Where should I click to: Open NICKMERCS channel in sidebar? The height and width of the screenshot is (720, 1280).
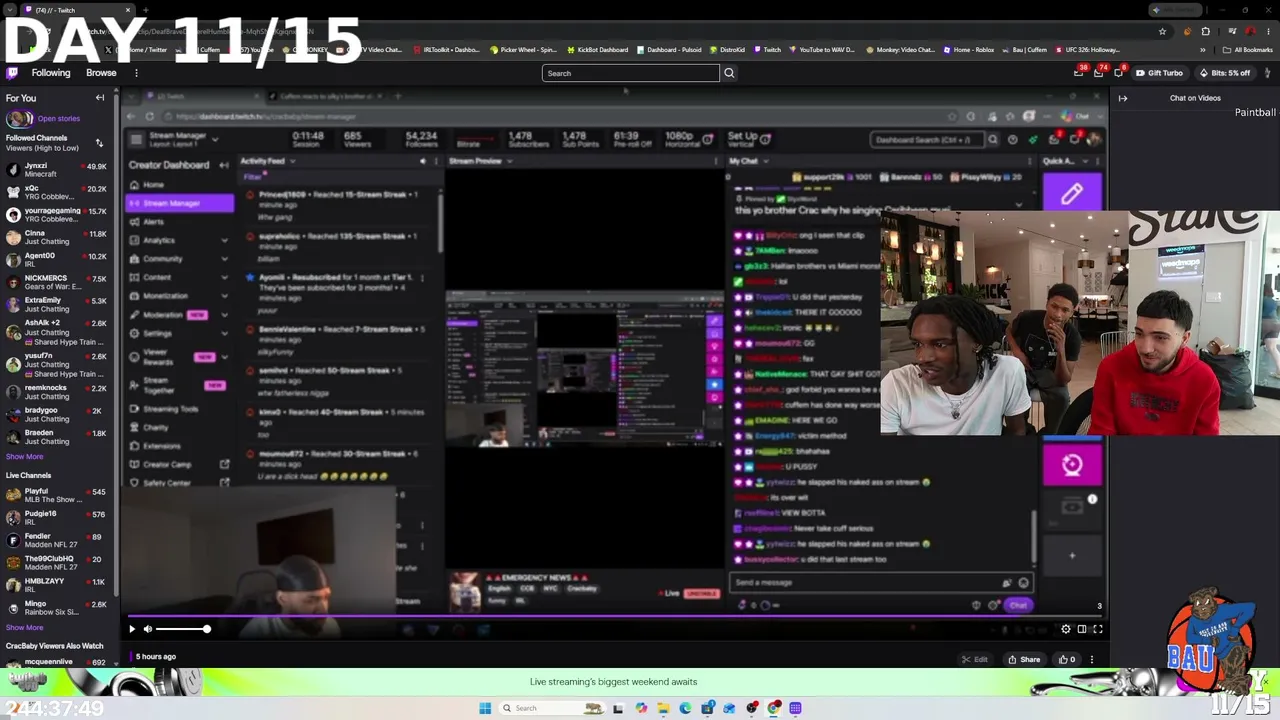click(56, 282)
